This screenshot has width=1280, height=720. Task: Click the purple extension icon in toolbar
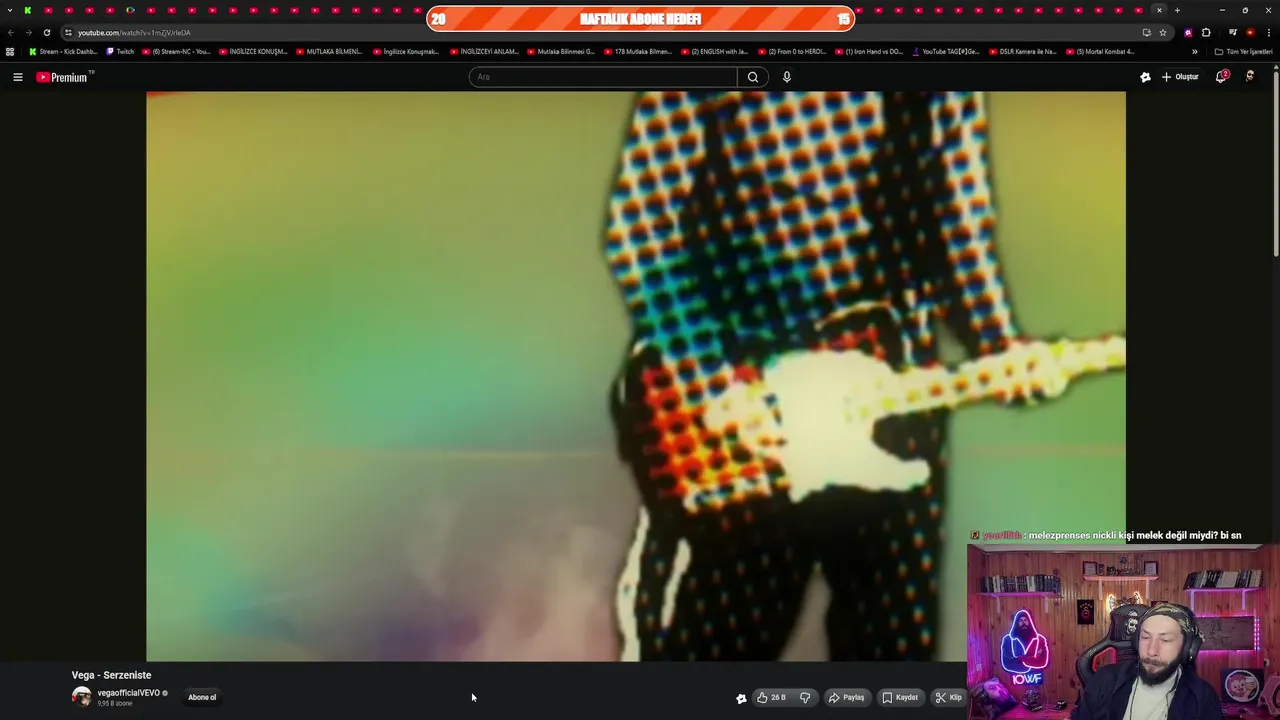pyautogui.click(x=1188, y=32)
